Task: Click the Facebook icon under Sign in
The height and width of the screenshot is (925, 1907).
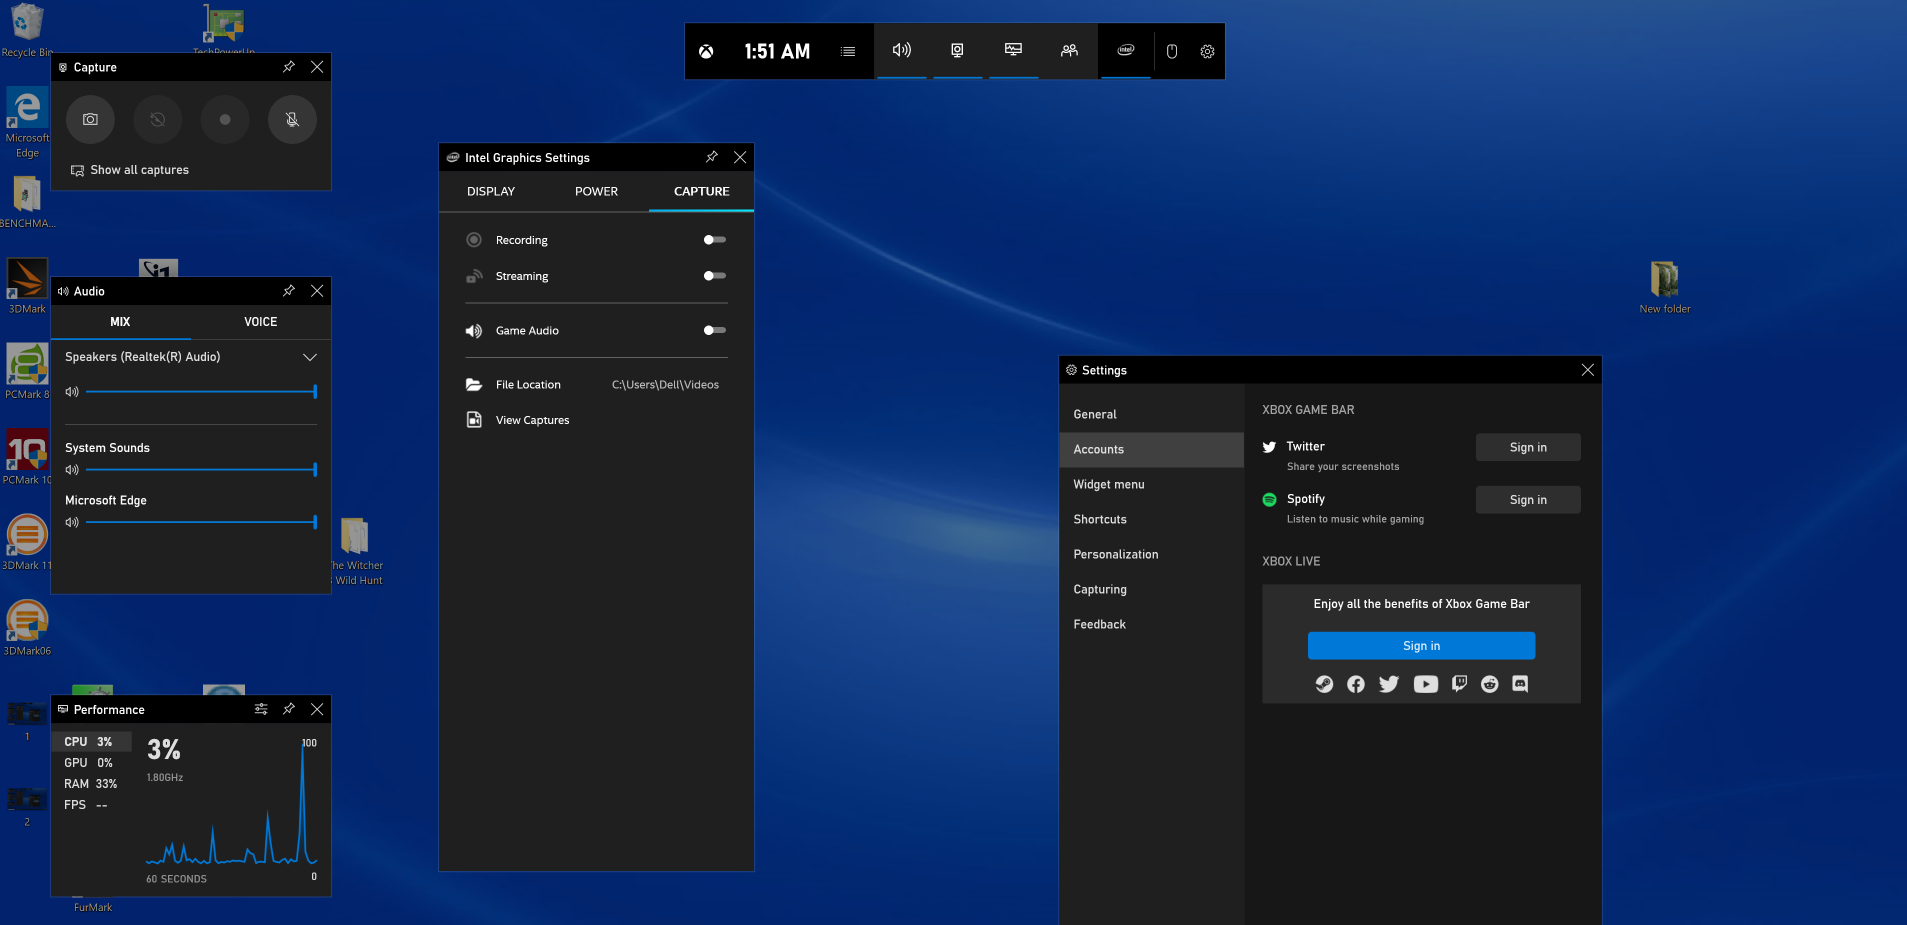Action: (1356, 684)
